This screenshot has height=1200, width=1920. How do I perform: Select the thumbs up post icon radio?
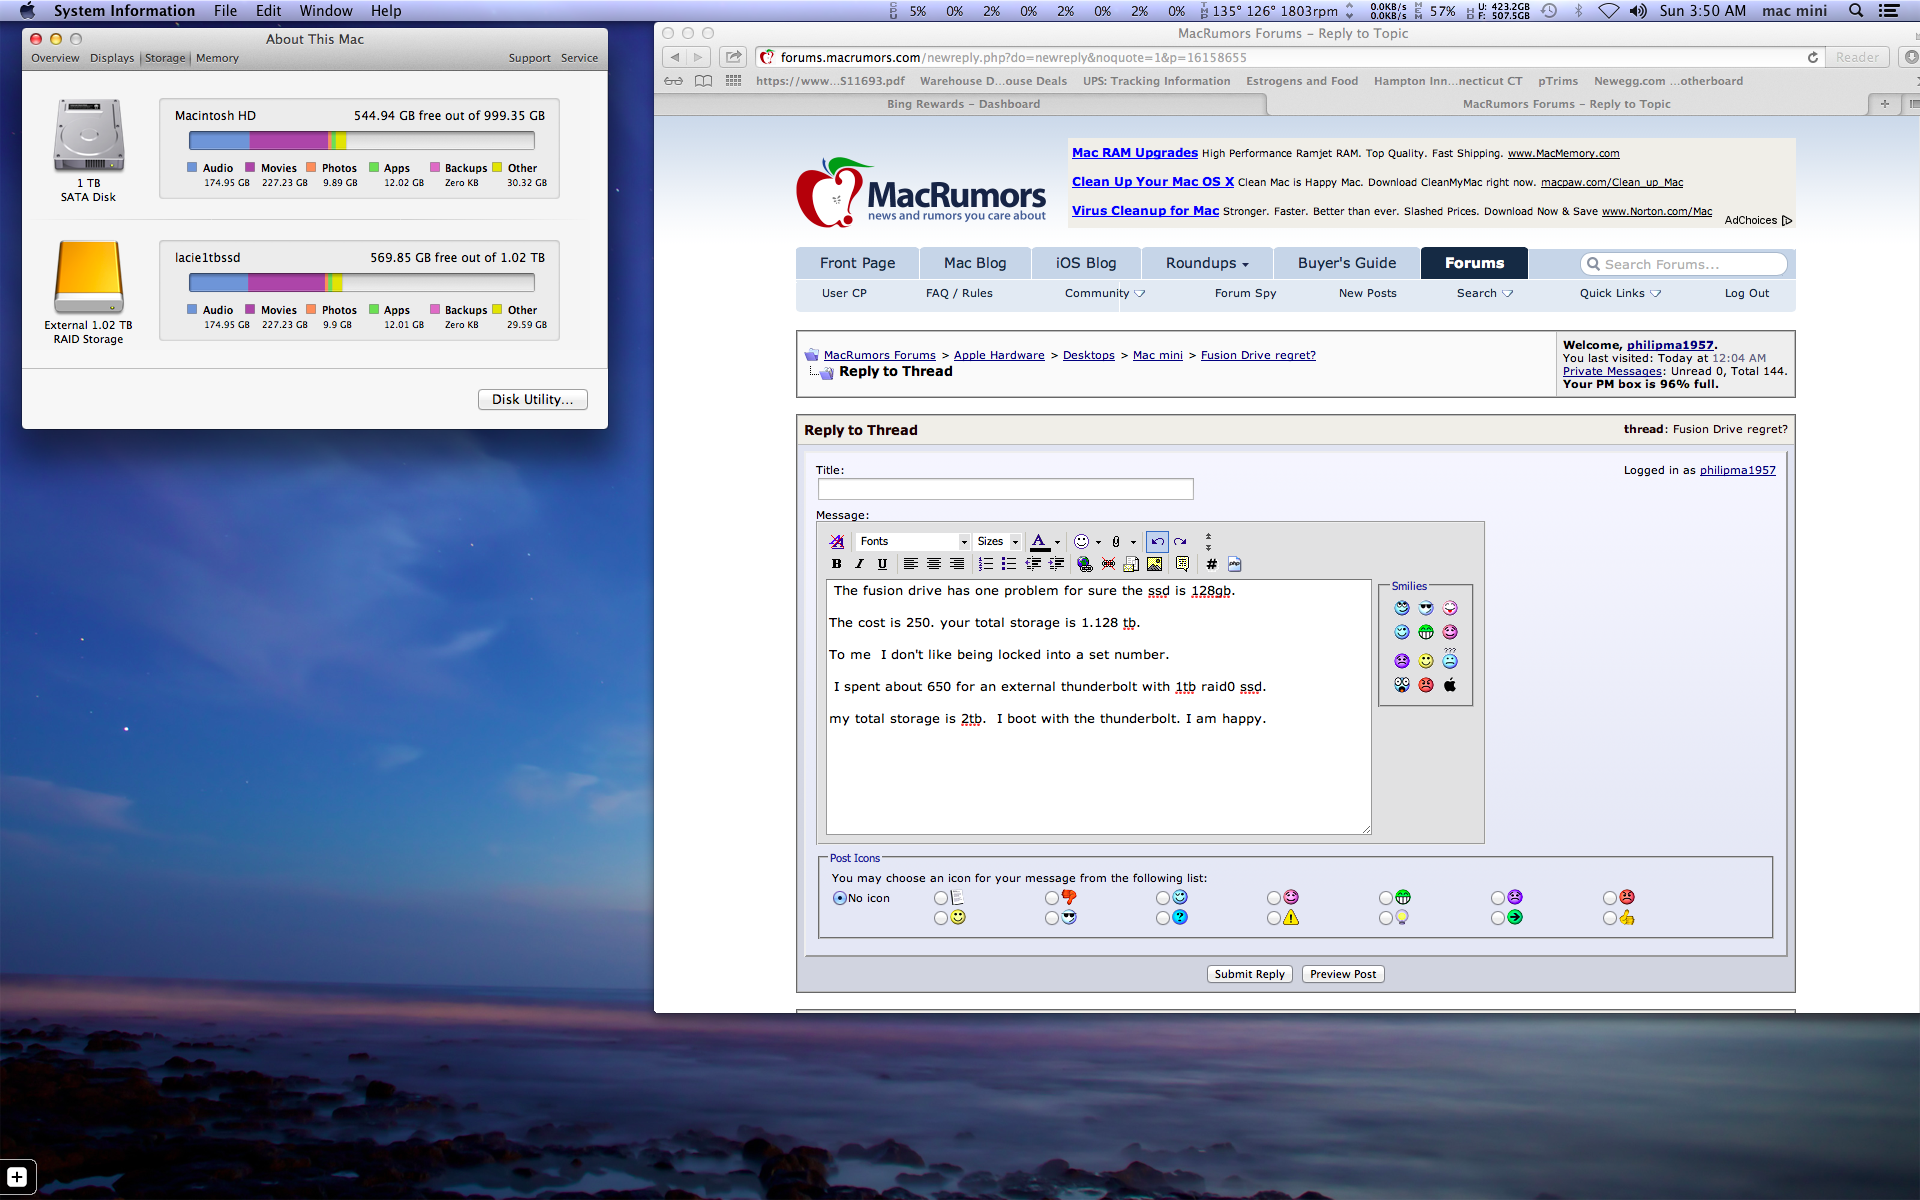pos(1610,918)
